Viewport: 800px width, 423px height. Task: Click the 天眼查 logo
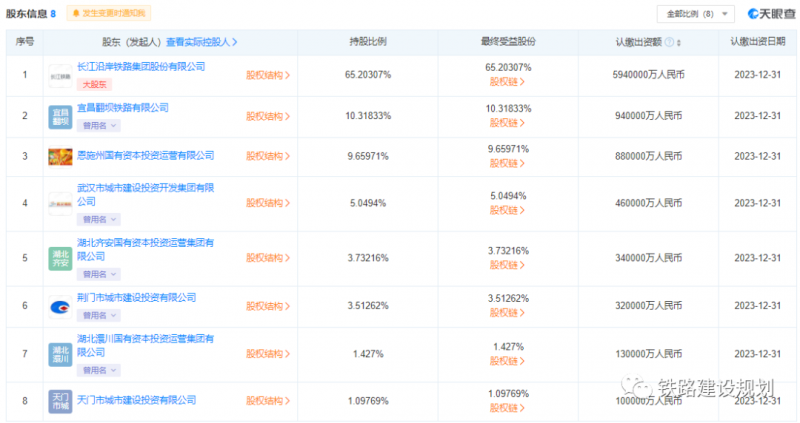[771, 14]
